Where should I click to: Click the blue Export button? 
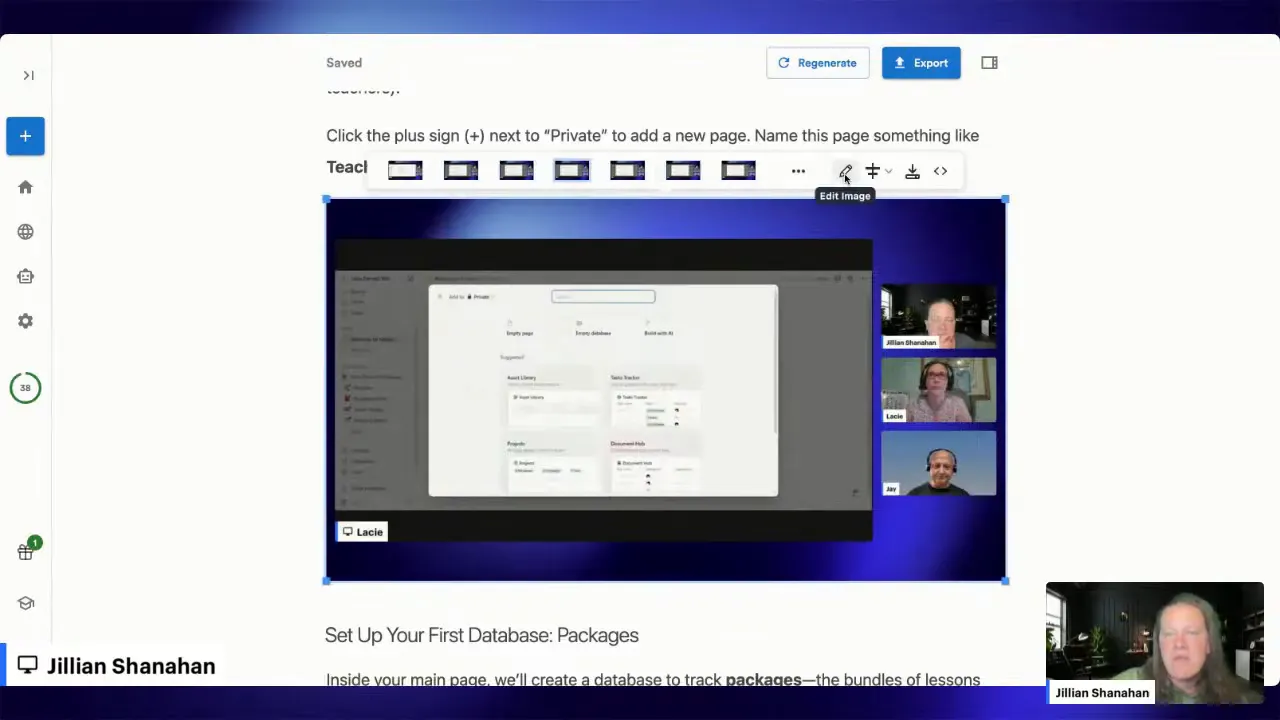(921, 63)
